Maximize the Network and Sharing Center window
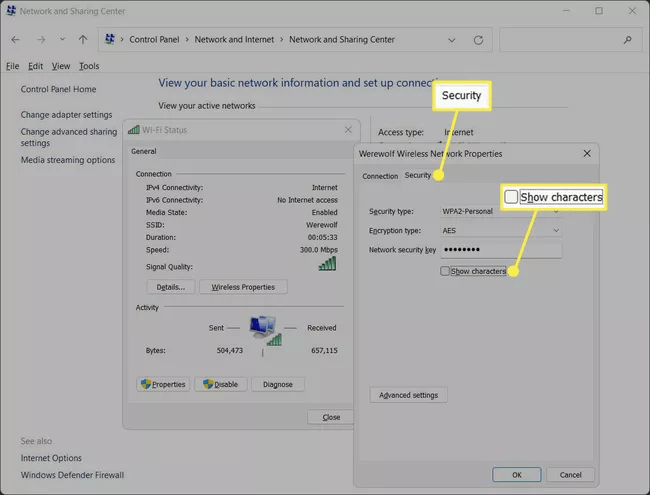650x495 pixels. click(599, 11)
